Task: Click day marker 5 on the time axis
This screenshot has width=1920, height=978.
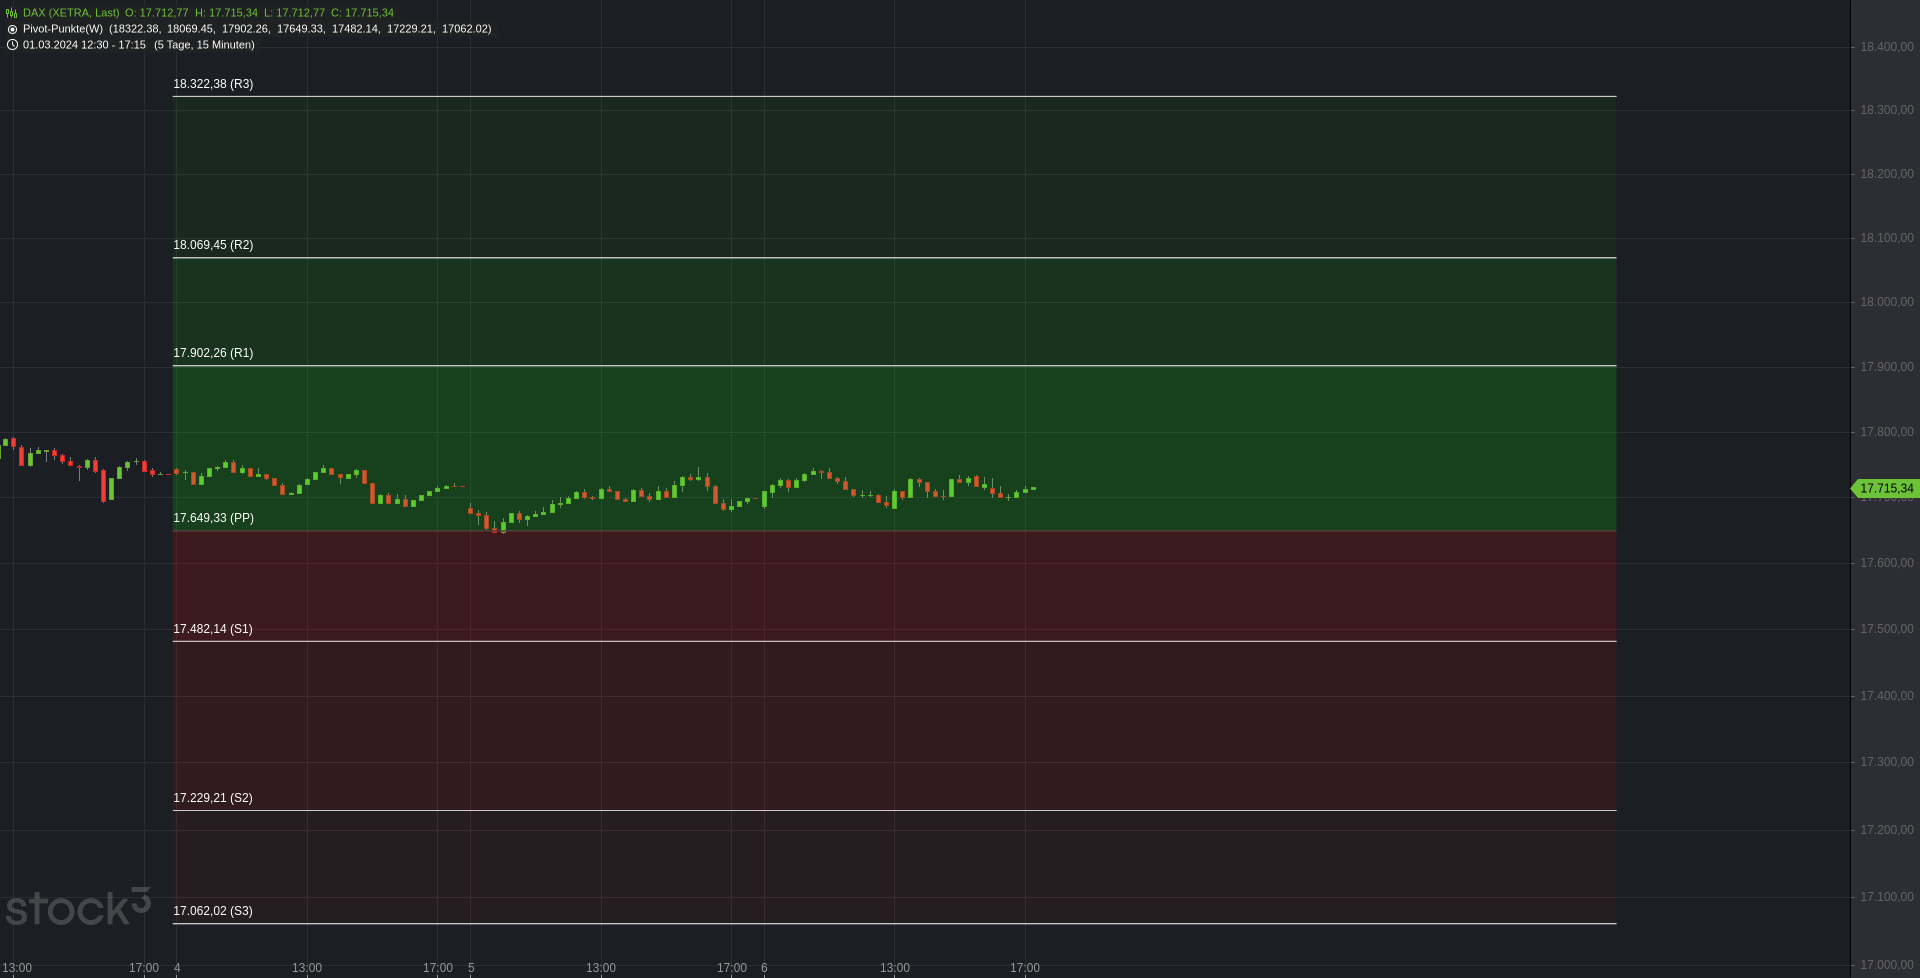Action: (x=471, y=968)
